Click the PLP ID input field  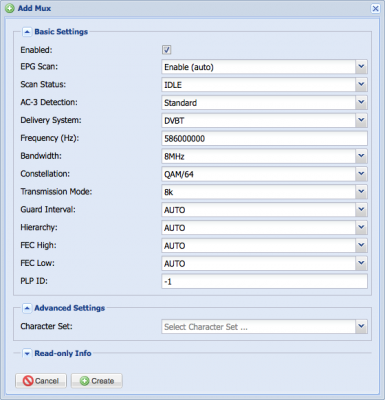pos(264,281)
